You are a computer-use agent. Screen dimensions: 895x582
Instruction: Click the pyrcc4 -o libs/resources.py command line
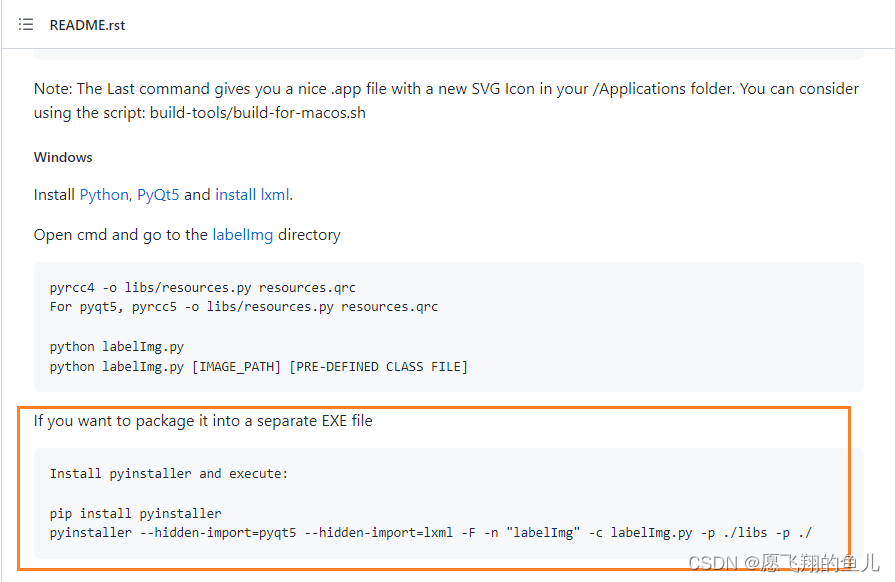(x=203, y=288)
